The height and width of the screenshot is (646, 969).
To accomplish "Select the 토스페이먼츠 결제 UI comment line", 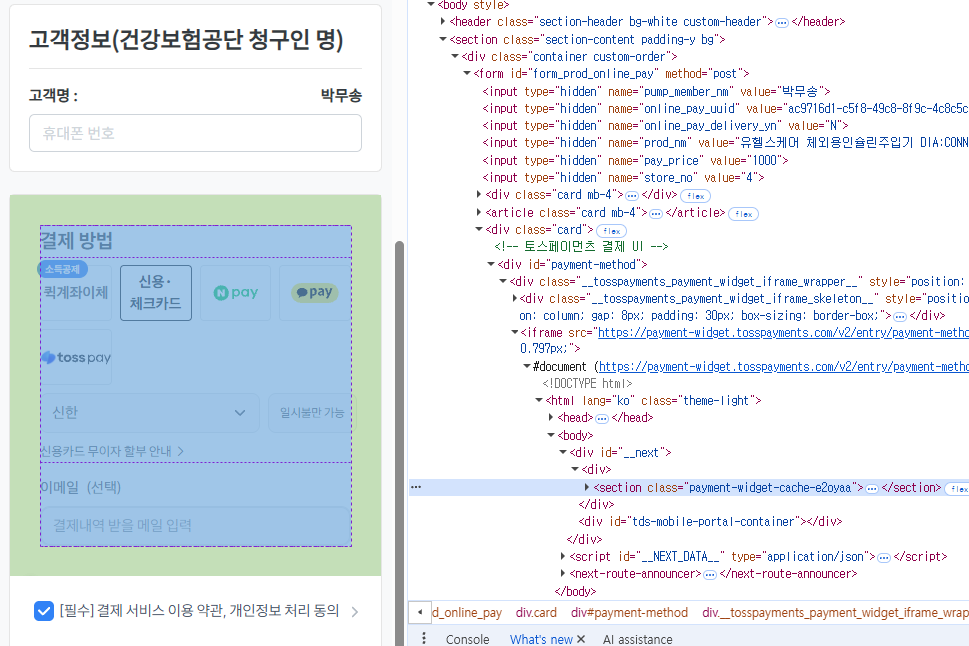I will point(581,247).
